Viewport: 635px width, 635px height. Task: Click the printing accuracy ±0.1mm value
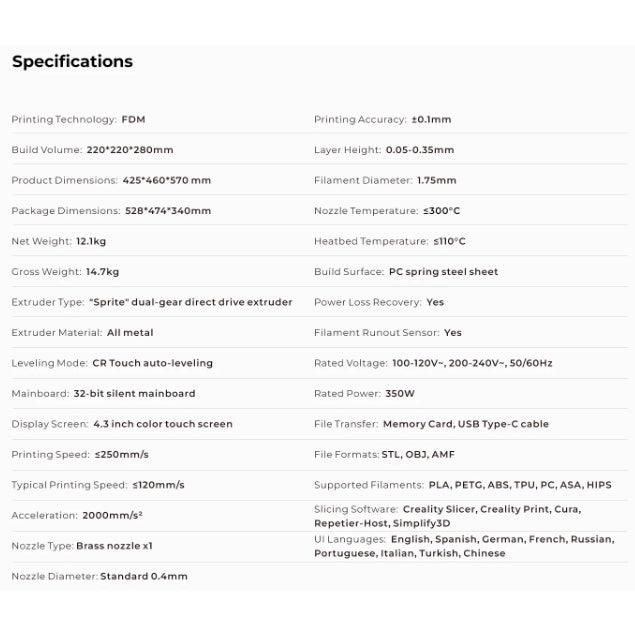tap(431, 120)
